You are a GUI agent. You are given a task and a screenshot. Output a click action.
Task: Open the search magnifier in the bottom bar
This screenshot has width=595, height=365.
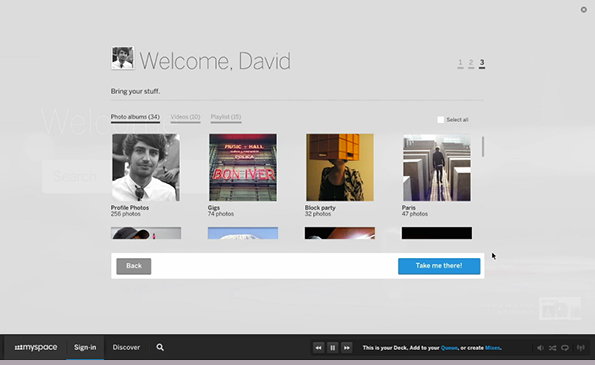click(x=160, y=347)
